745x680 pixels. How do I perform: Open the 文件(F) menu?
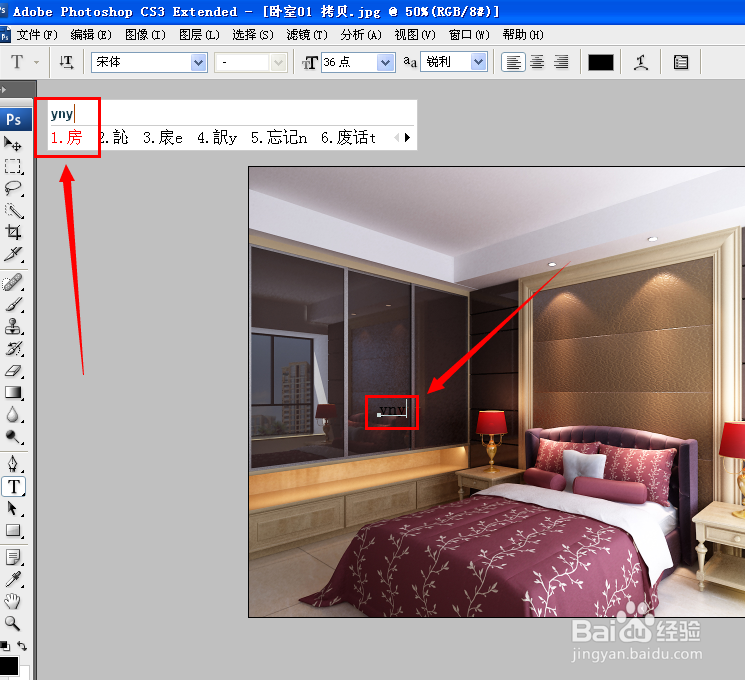37,35
